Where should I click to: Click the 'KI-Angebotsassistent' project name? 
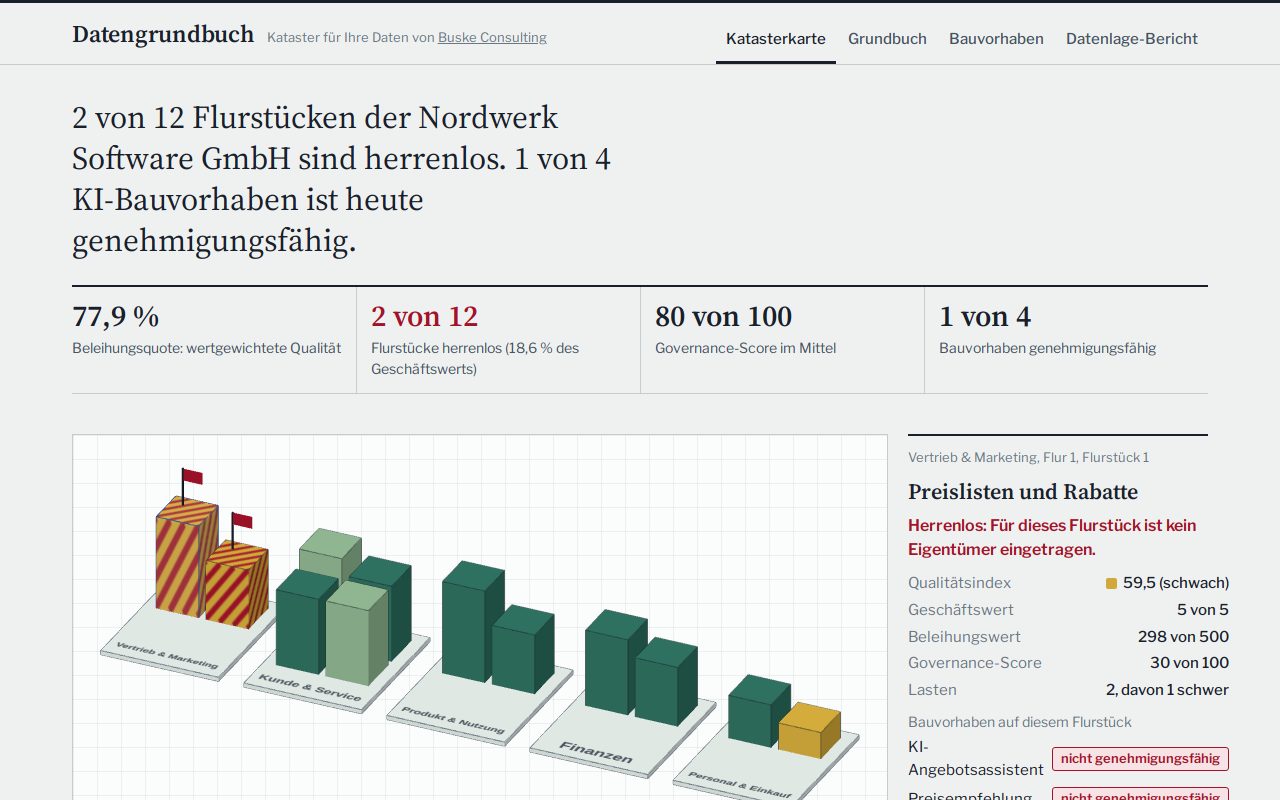pyautogui.click(x=976, y=758)
